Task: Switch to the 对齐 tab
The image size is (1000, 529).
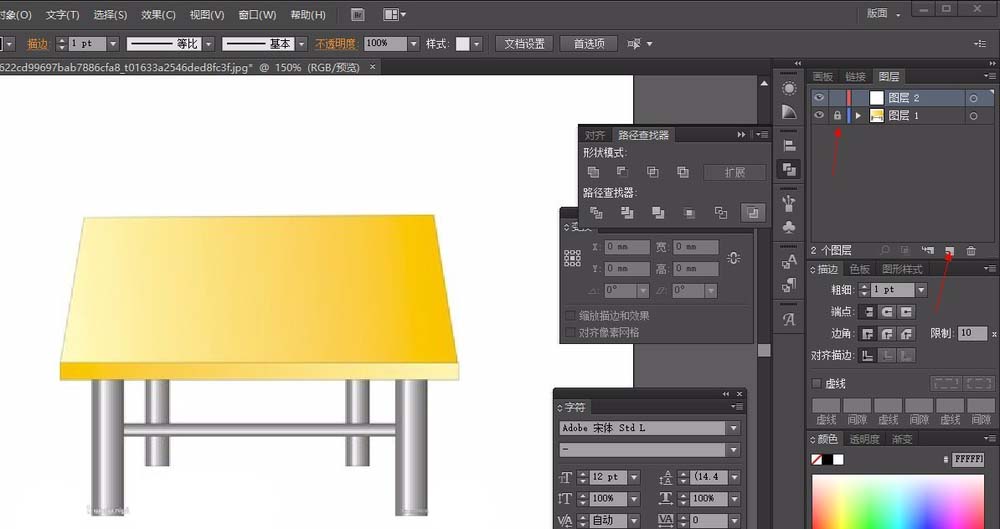Action: pos(595,135)
